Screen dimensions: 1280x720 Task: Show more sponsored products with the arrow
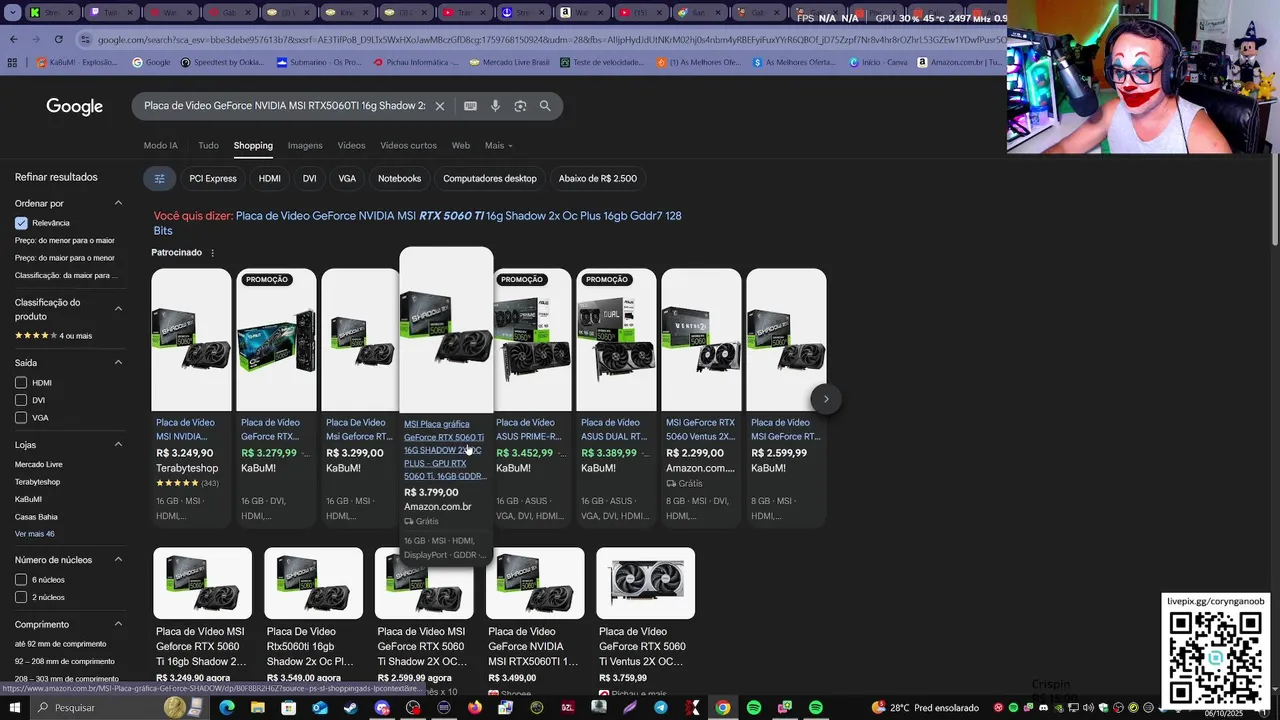coord(826,399)
